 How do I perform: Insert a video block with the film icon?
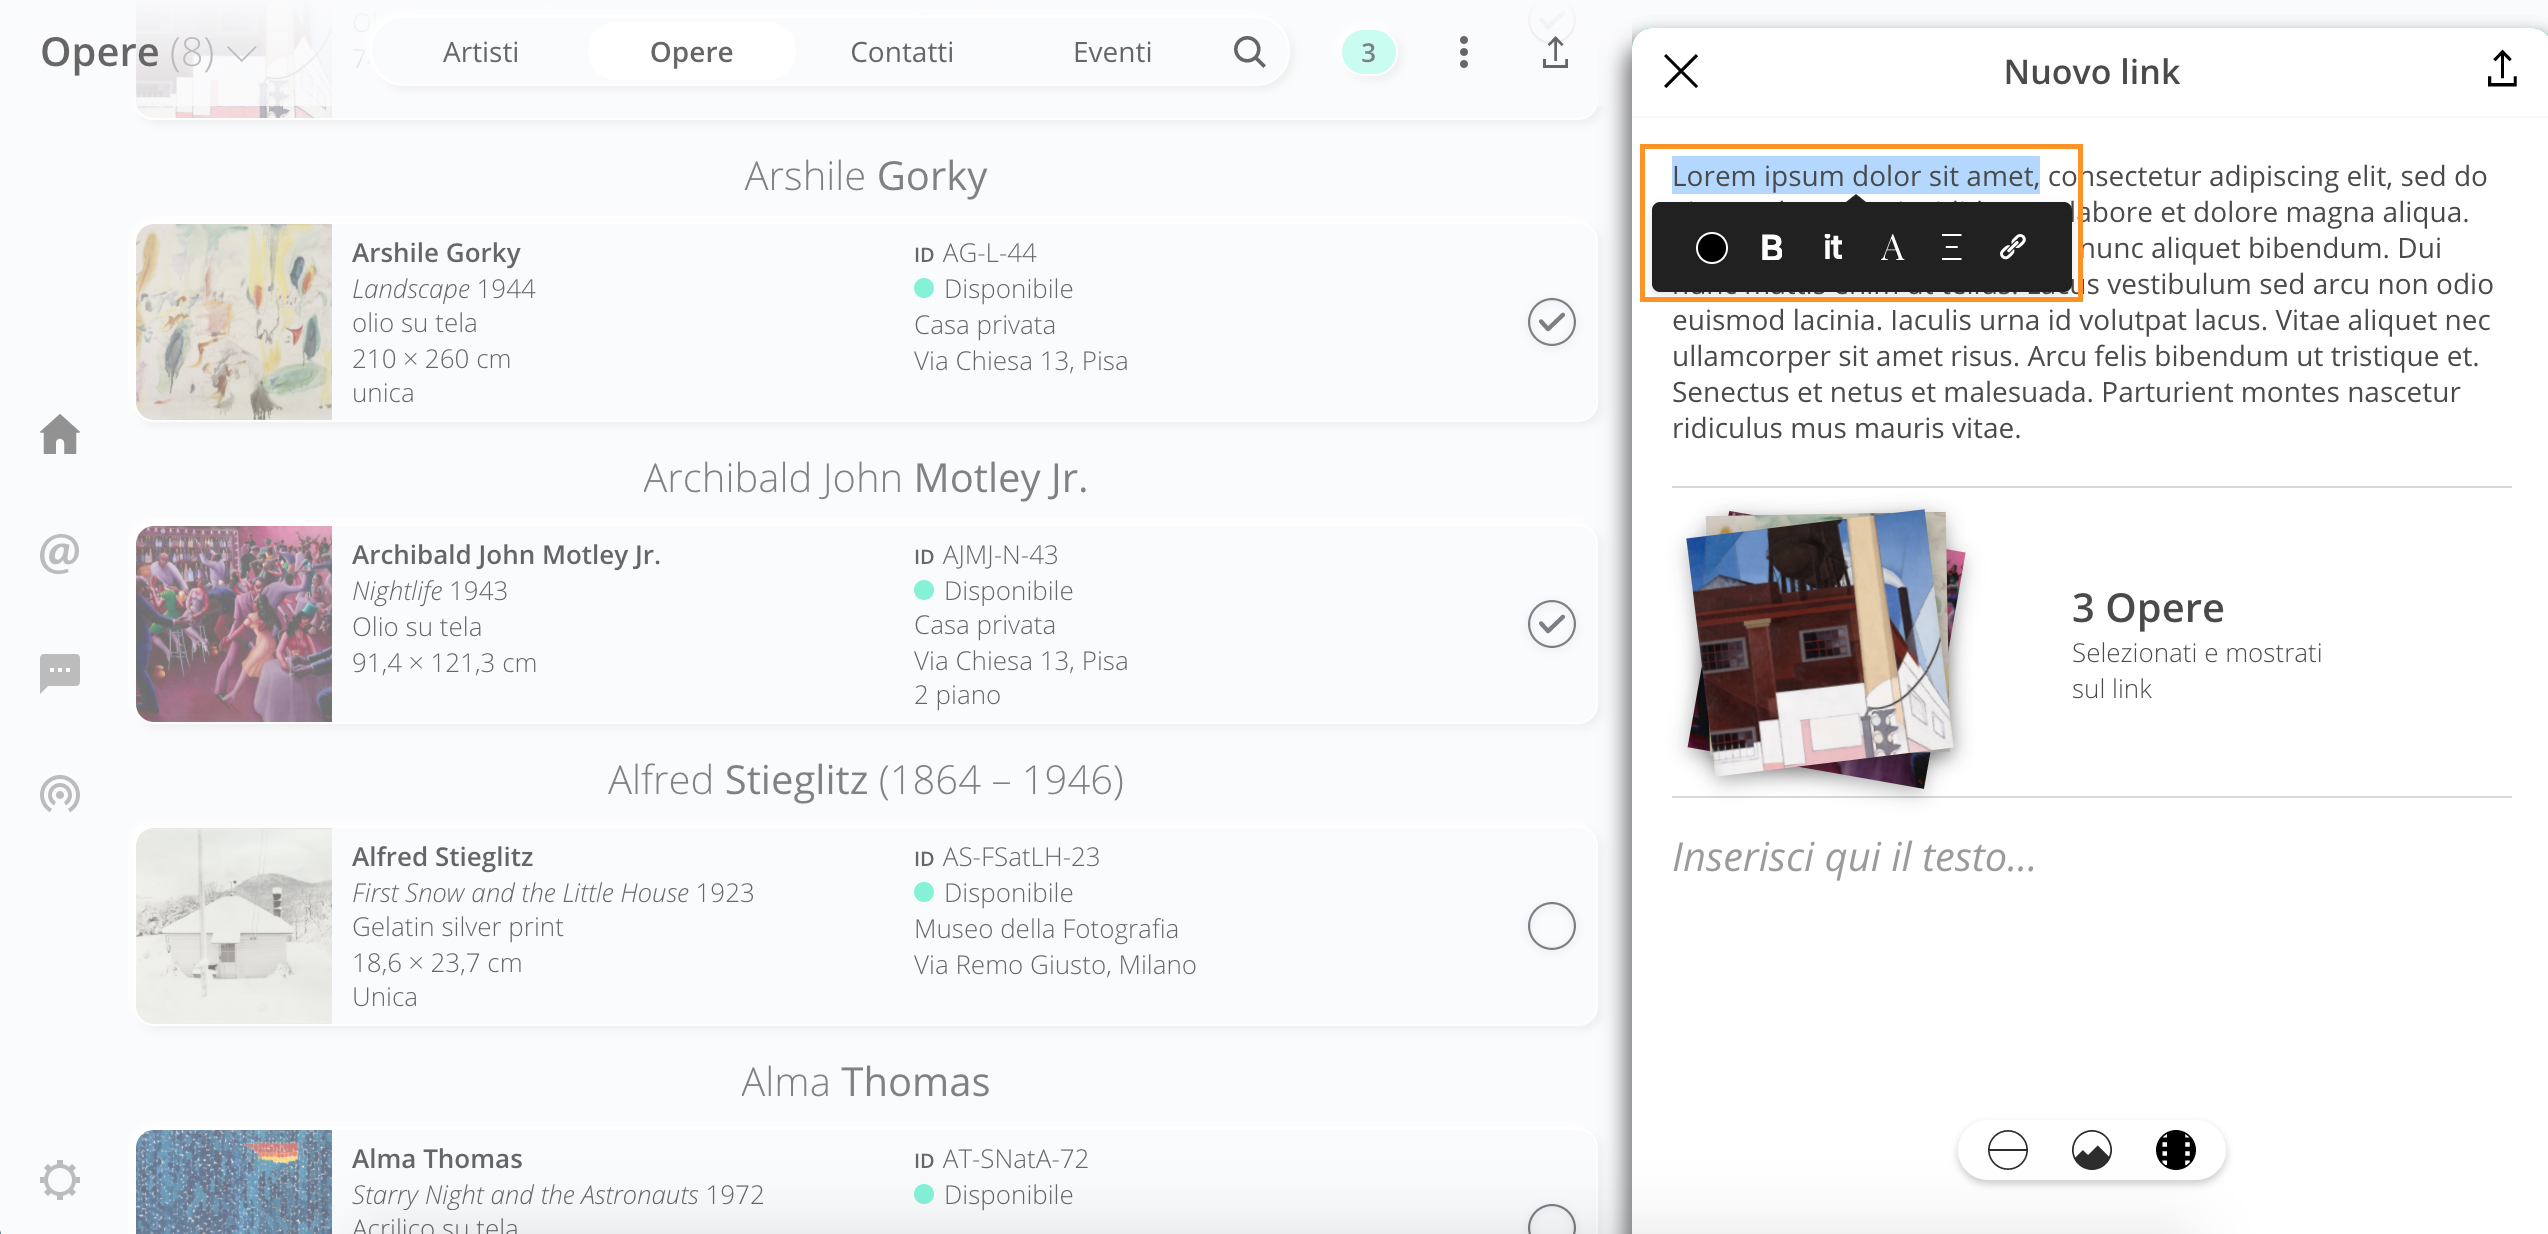click(2176, 1150)
